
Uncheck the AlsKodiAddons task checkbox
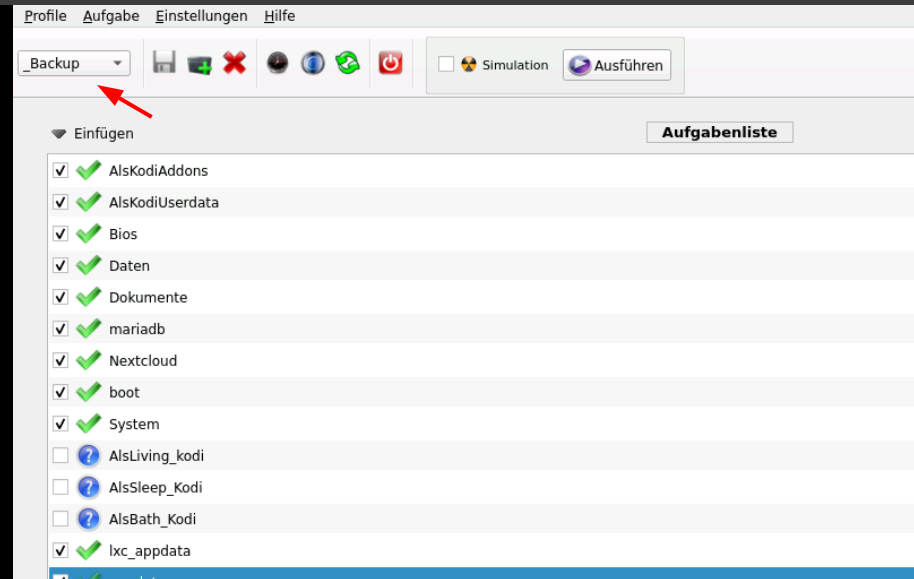click(x=61, y=170)
